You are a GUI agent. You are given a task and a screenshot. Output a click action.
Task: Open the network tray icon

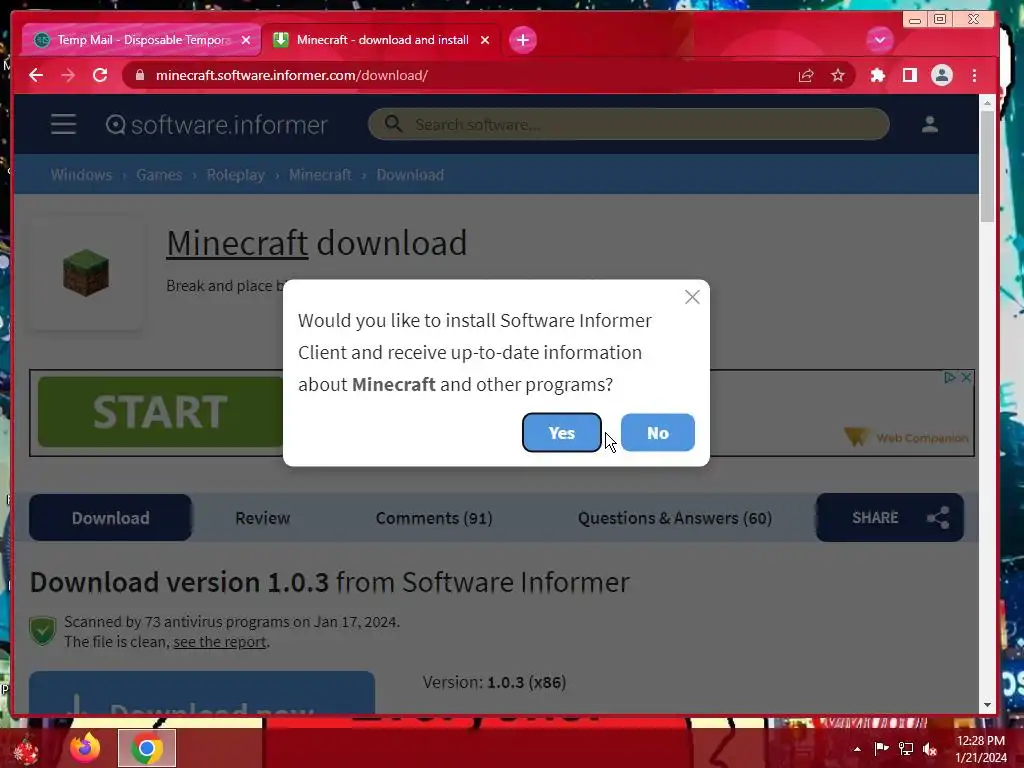pos(906,748)
